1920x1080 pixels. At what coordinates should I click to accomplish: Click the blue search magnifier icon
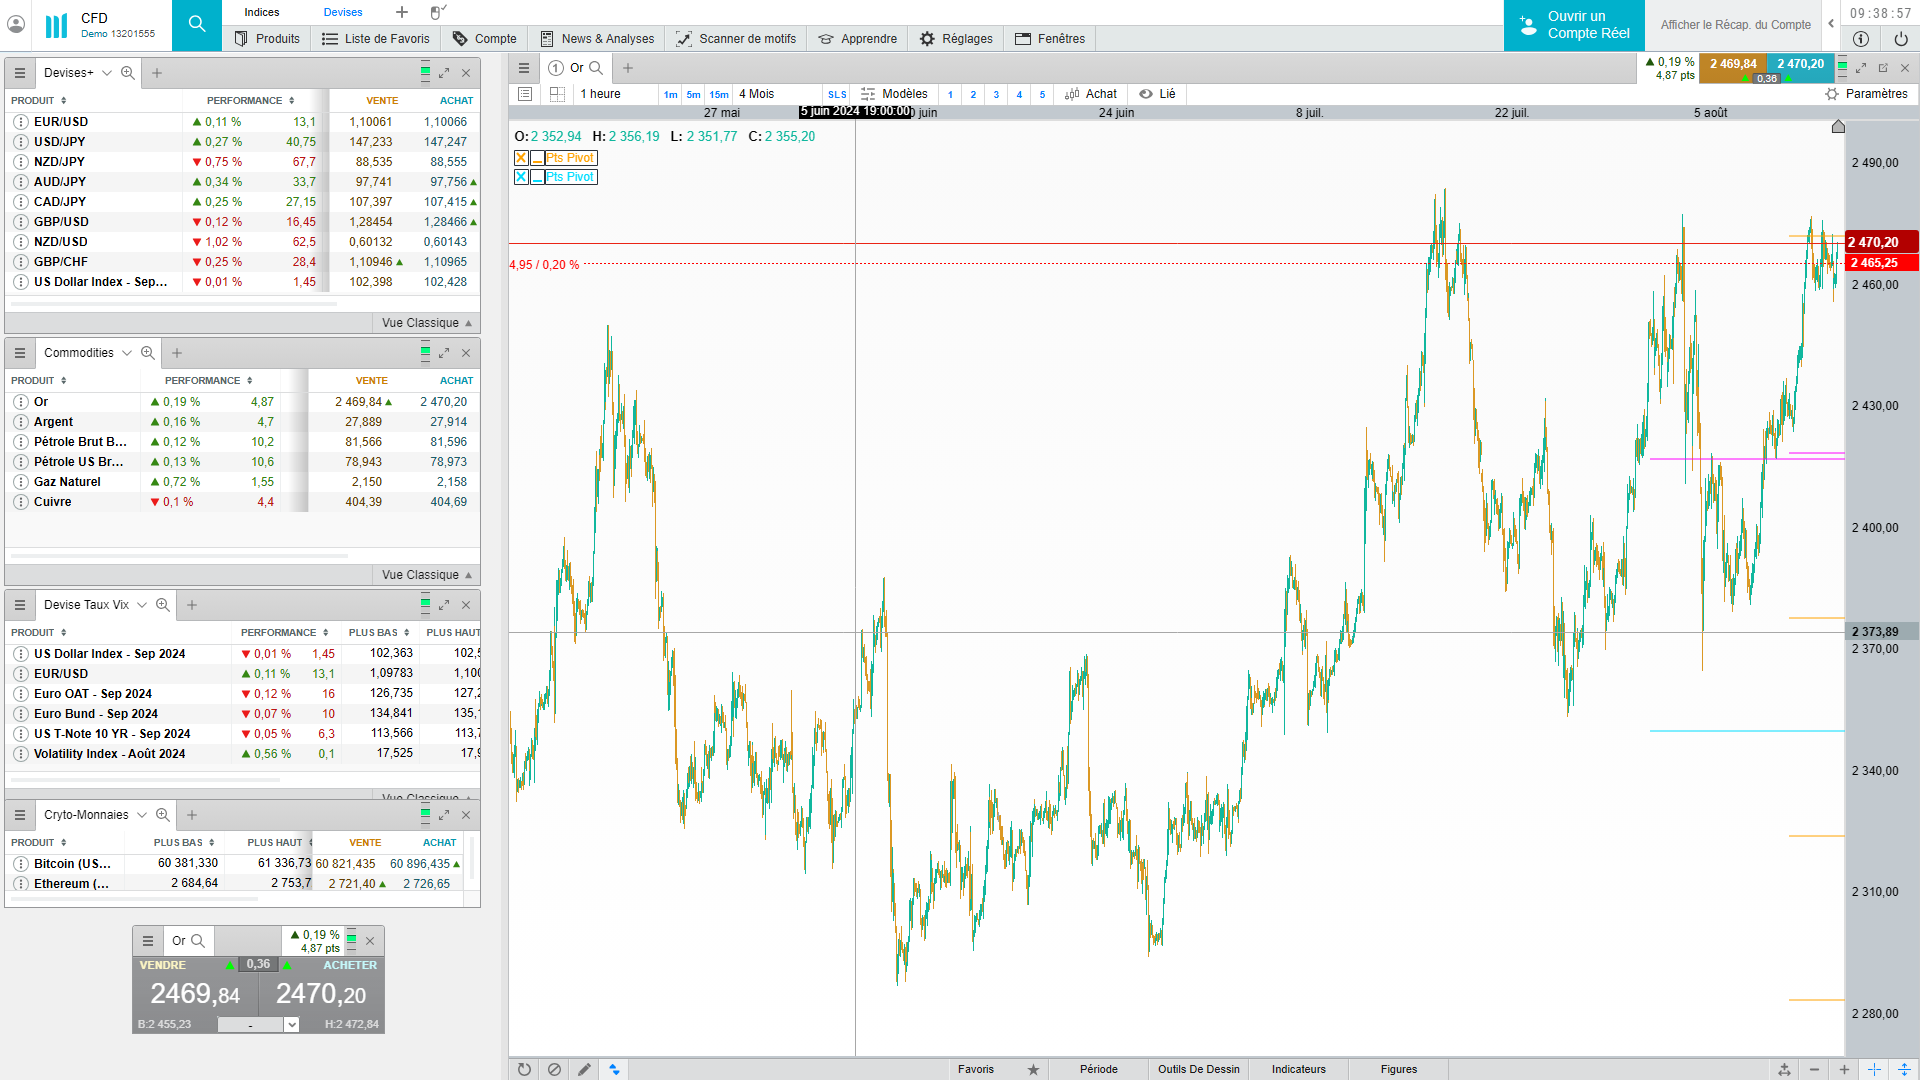point(197,25)
